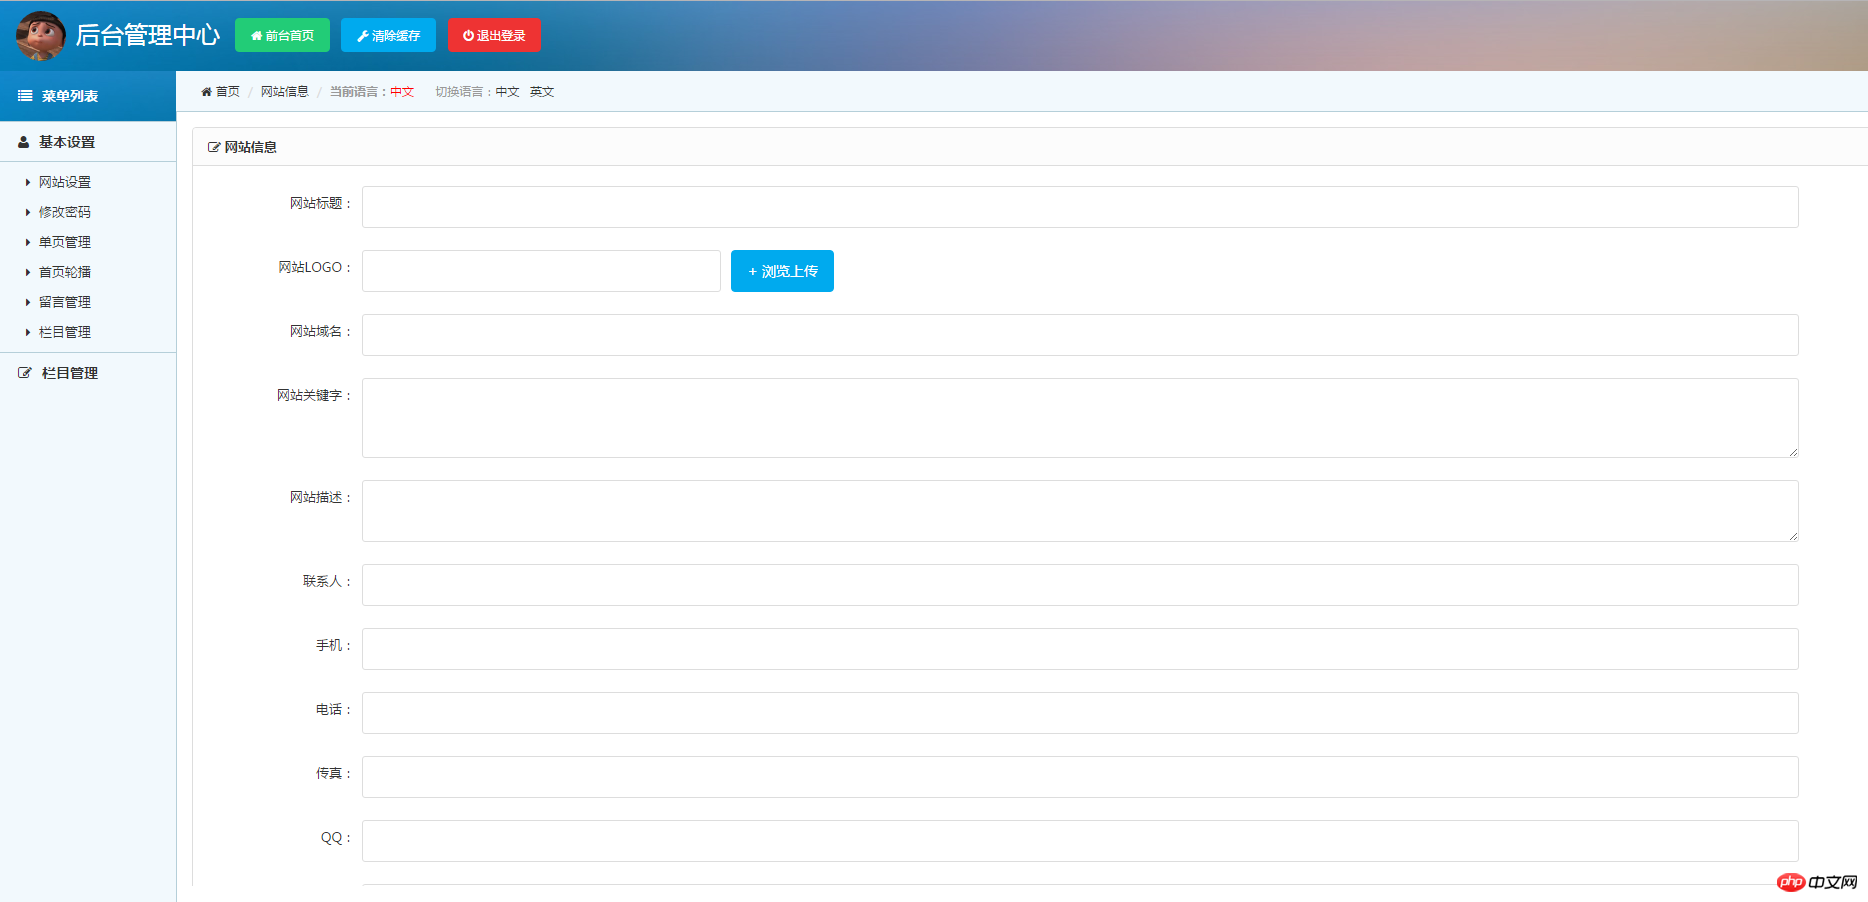Screen dimensions: 1868x902
Task: Click the arrow bullet beside 网站设置
Action: pyautogui.click(x=28, y=182)
